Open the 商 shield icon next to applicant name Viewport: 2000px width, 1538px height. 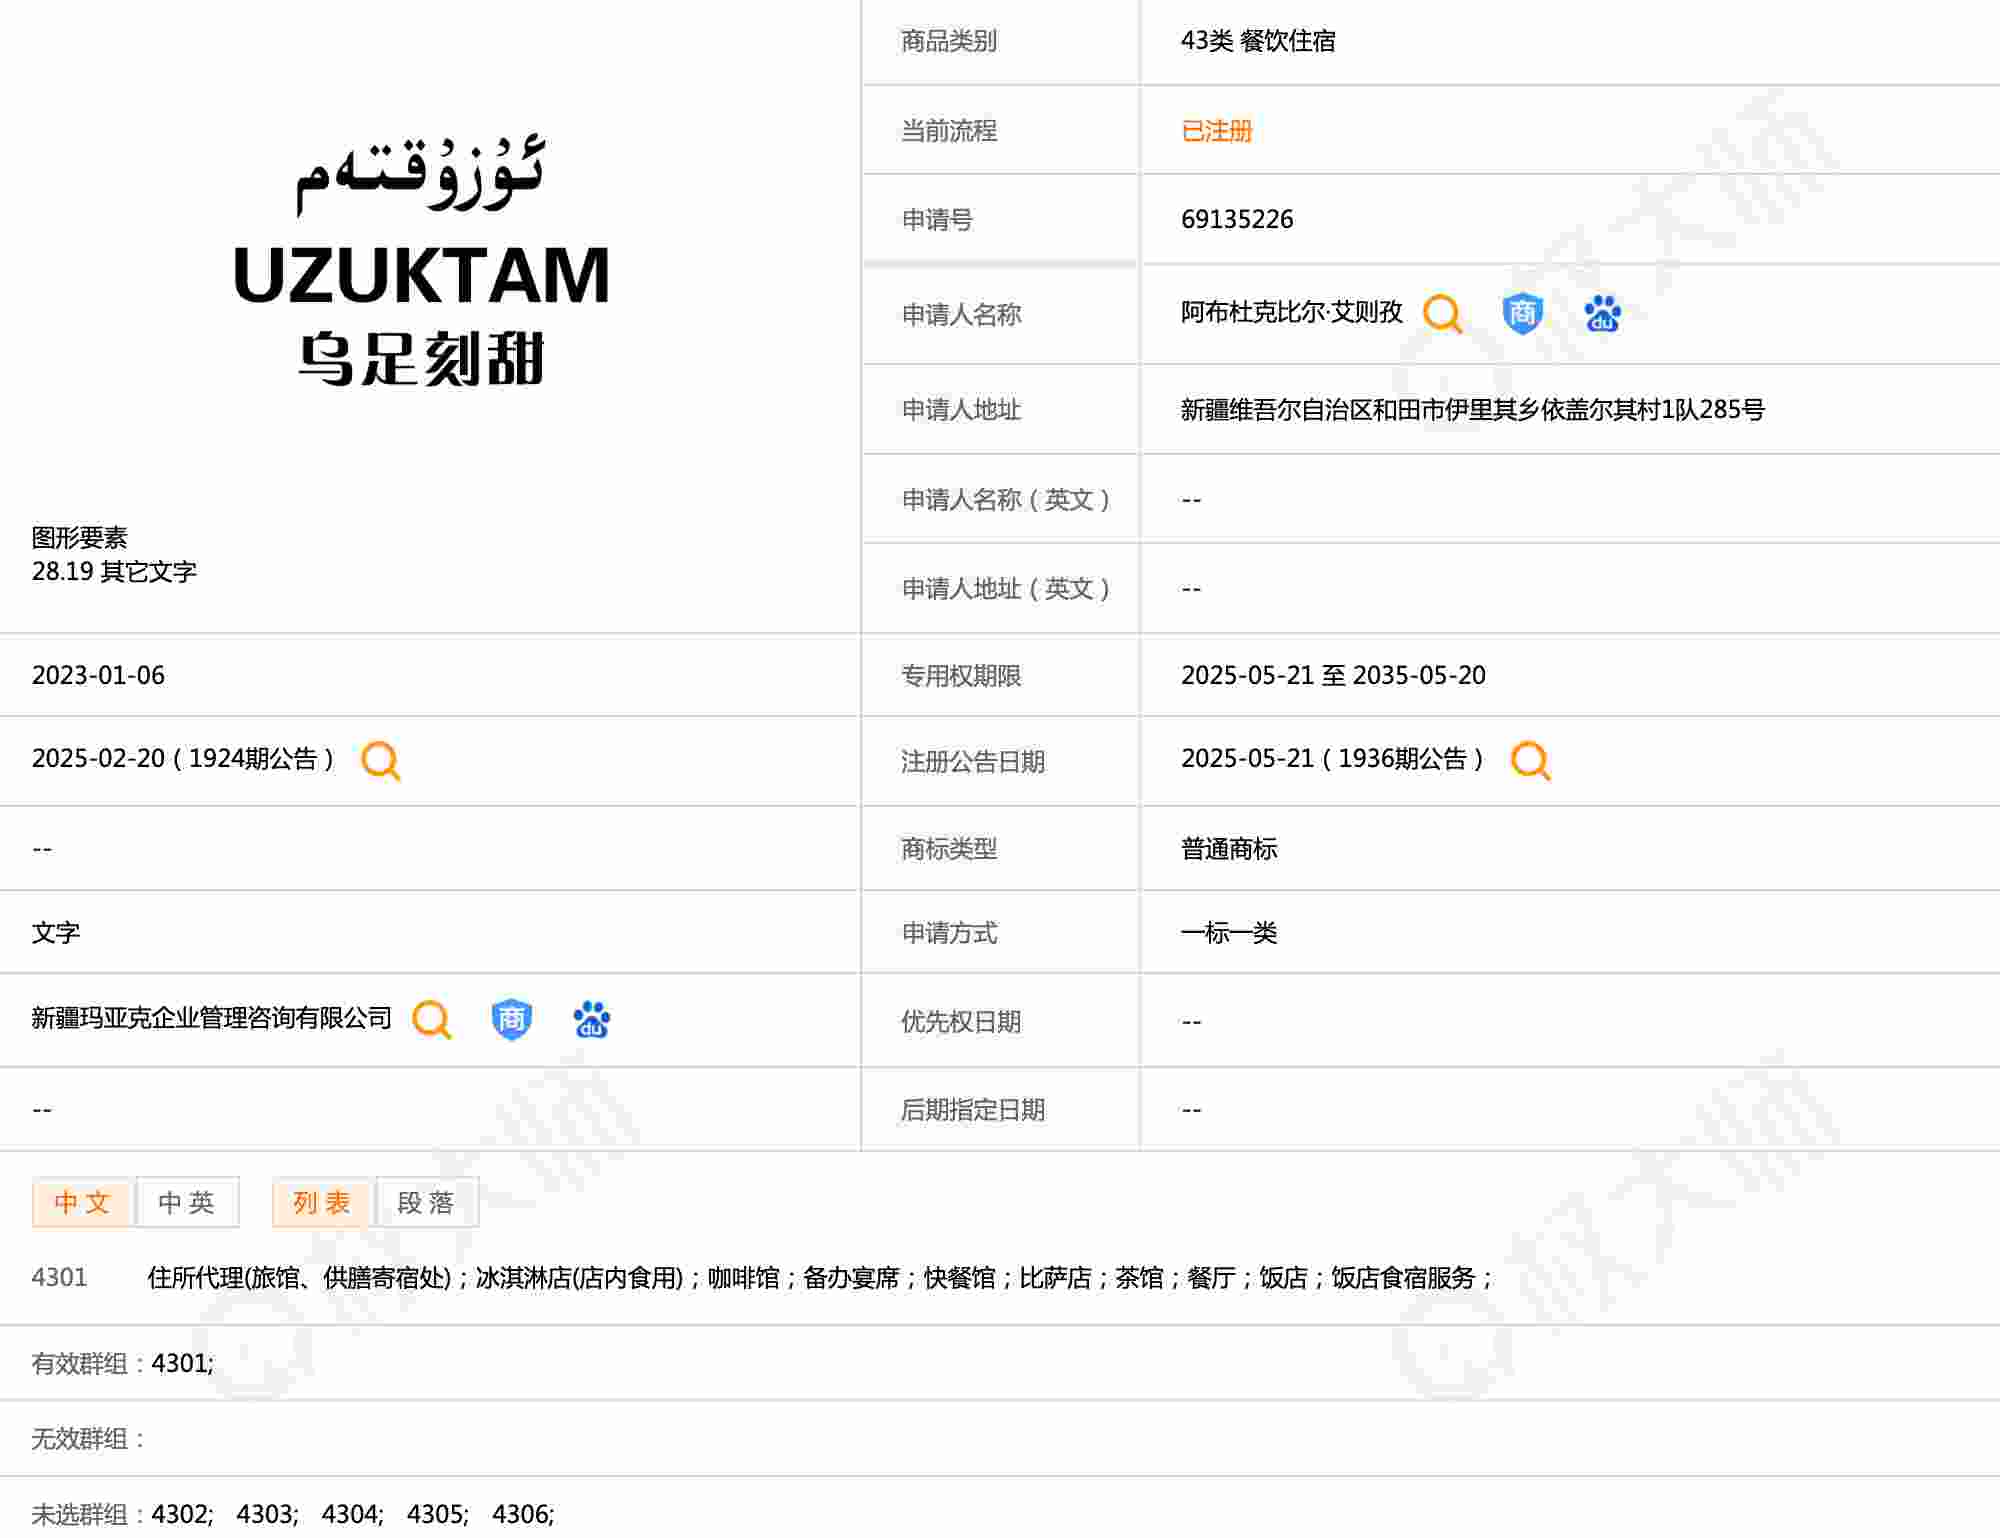[1522, 314]
